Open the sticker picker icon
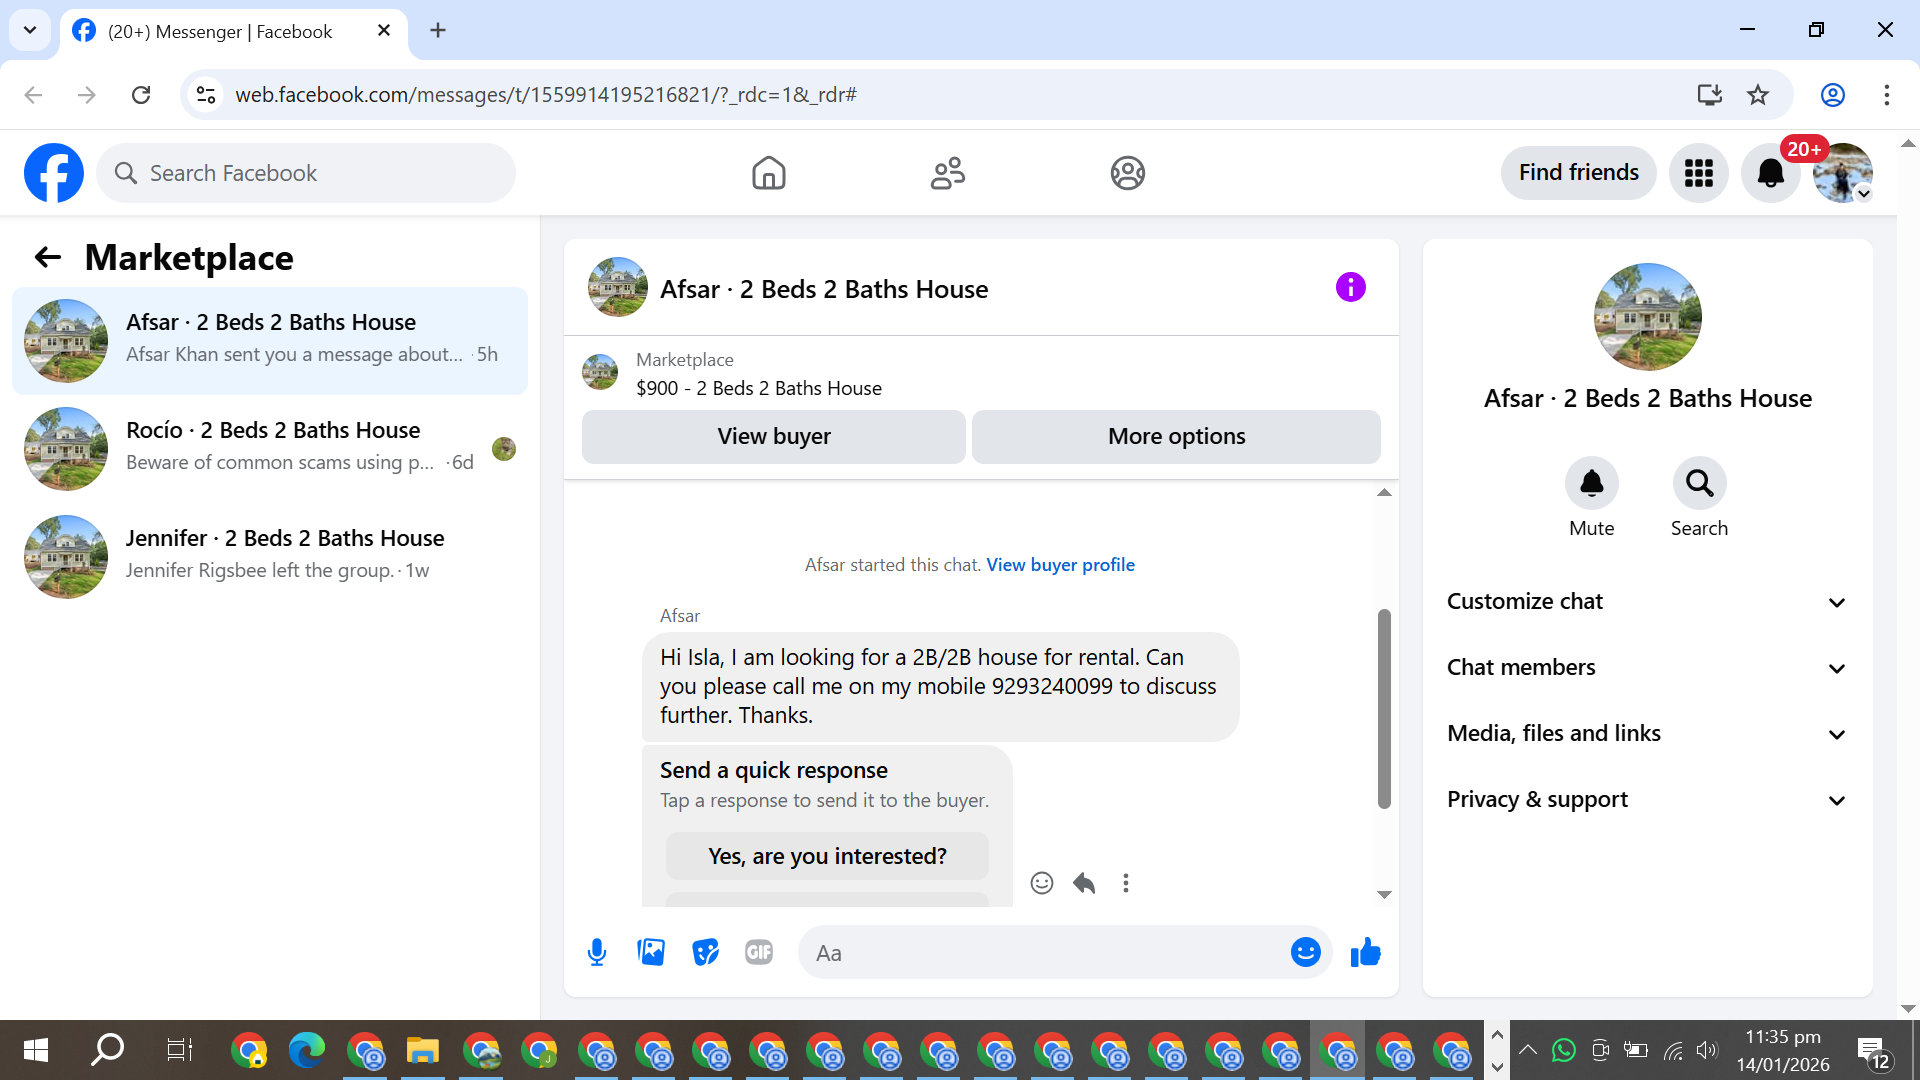The image size is (1920, 1080). pyautogui.click(x=705, y=952)
